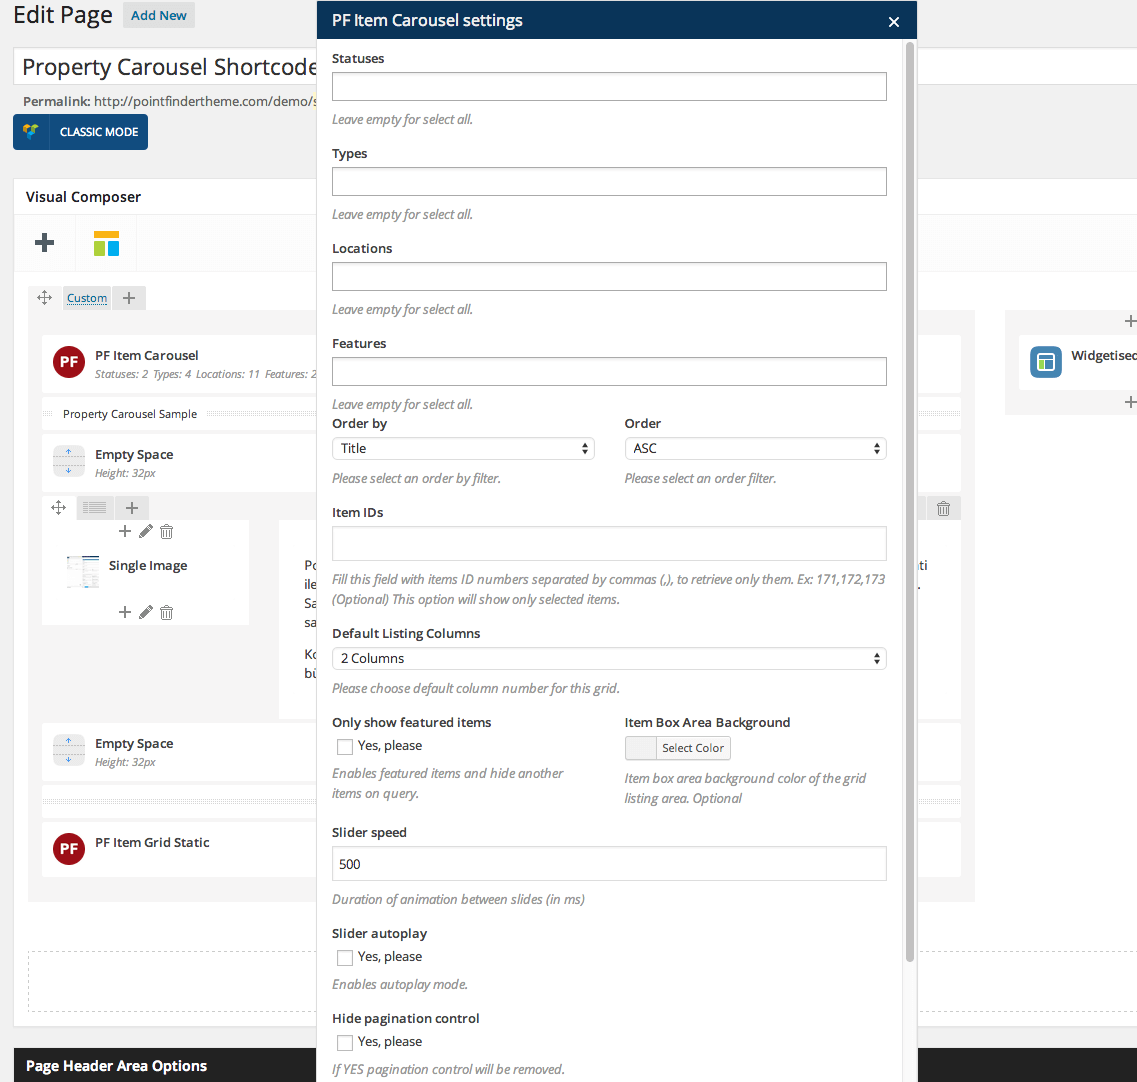Open the Order by dropdown
This screenshot has height=1082, width=1137.
click(x=463, y=449)
